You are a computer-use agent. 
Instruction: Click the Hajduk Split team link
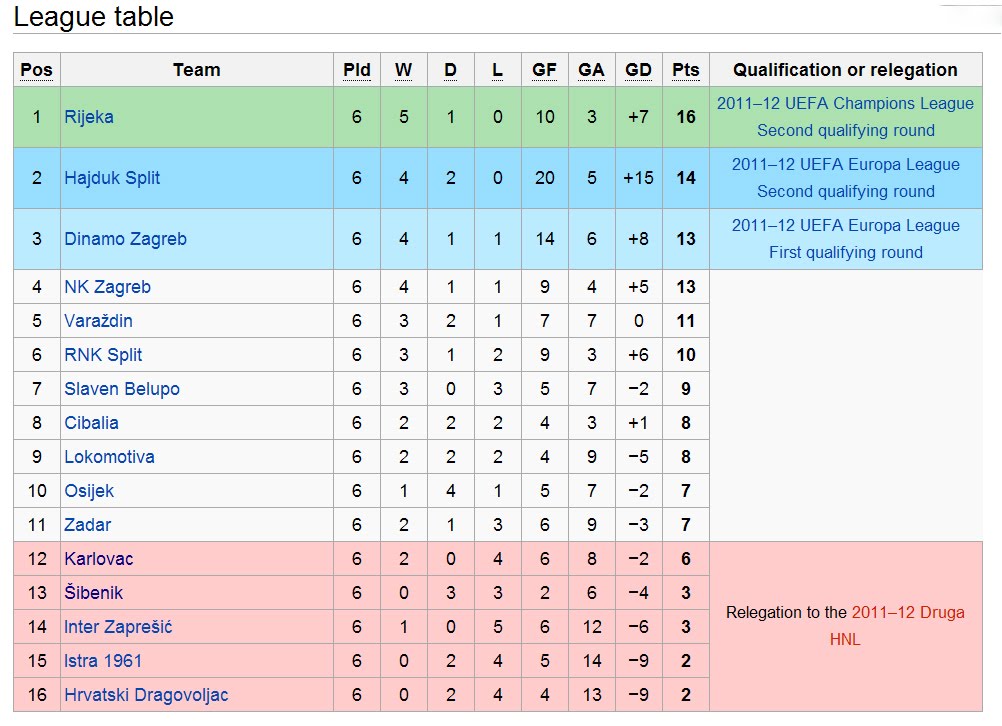click(x=112, y=178)
